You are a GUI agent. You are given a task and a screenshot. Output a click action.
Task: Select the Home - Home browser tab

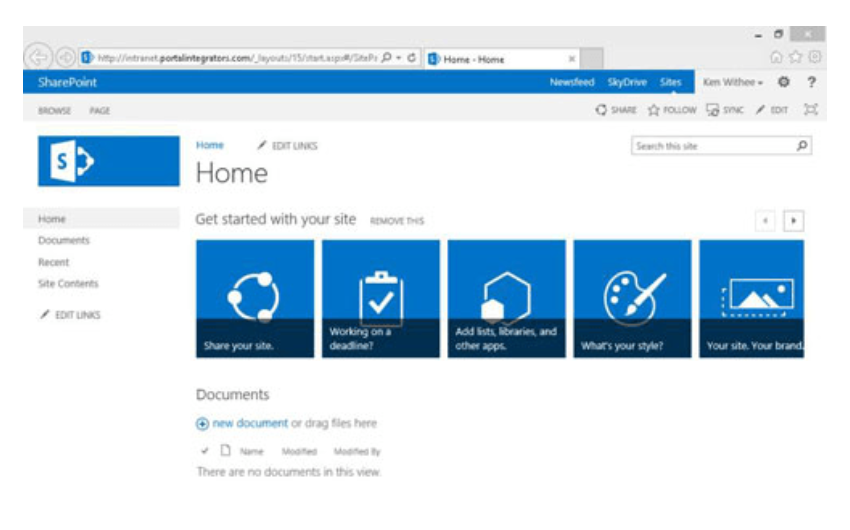tap(501, 59)
